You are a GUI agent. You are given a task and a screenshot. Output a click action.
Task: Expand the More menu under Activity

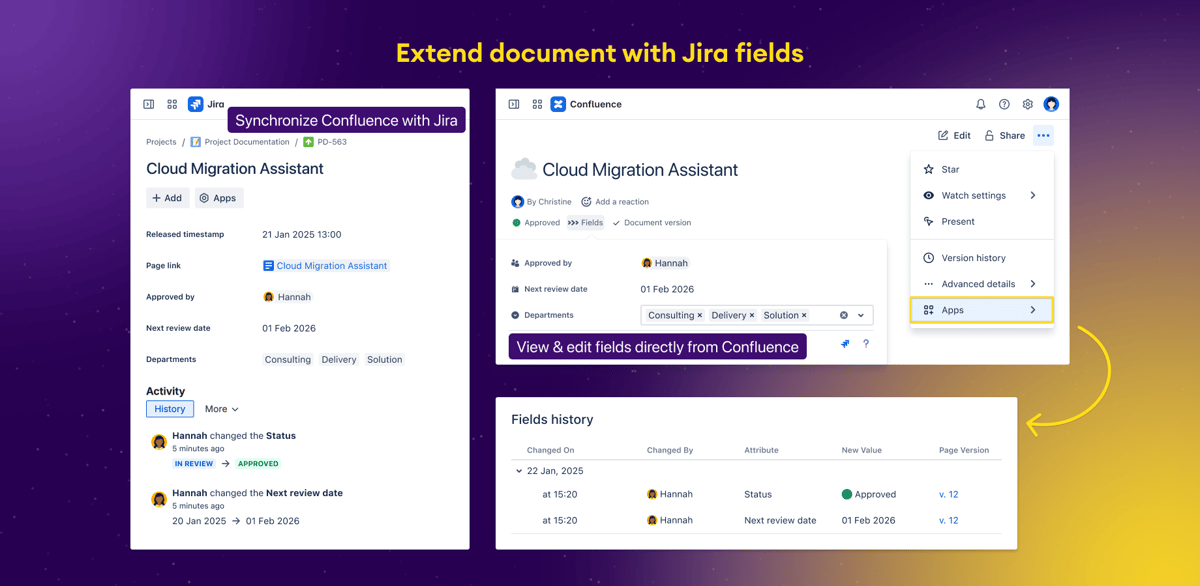tap(220, 408)
